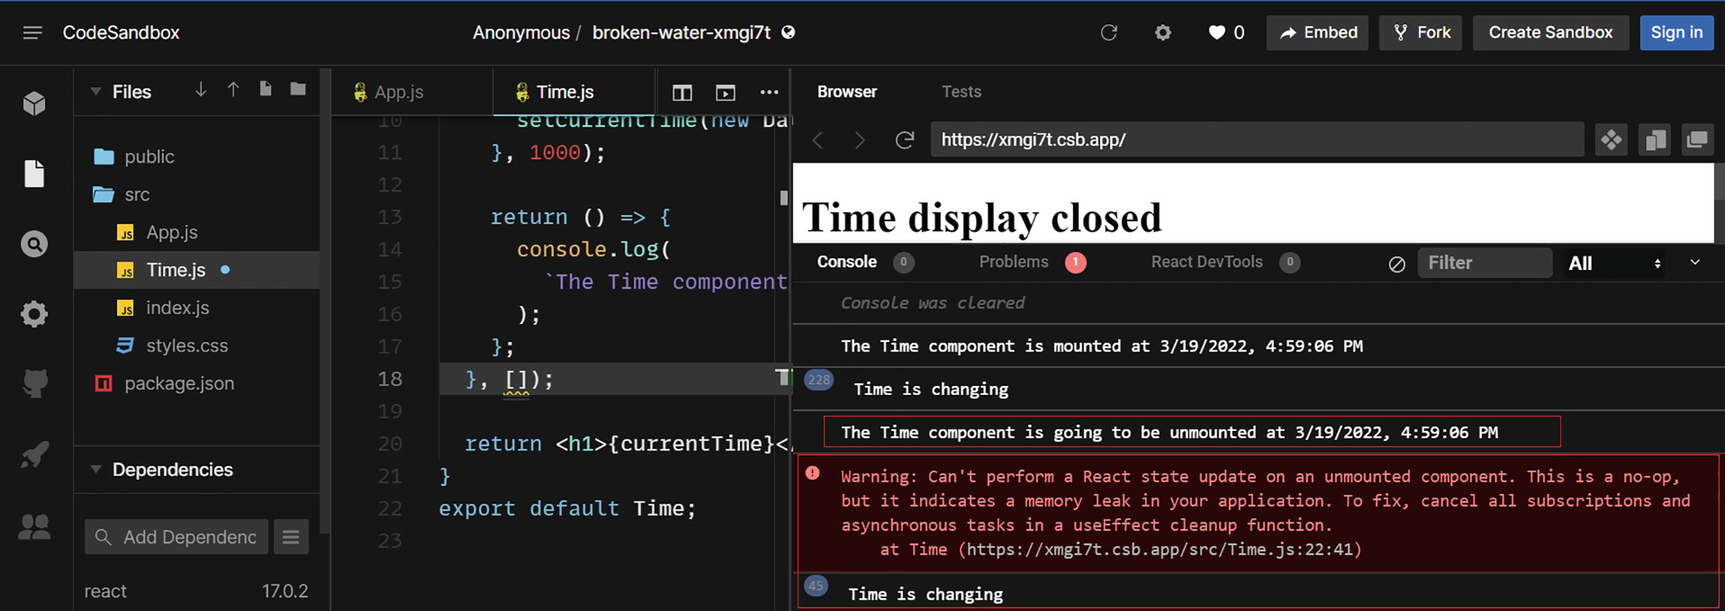1725x611 pixels.
Task: Open the deployment rocket icon
Action: pyautogui.click(x=34, y=455)
